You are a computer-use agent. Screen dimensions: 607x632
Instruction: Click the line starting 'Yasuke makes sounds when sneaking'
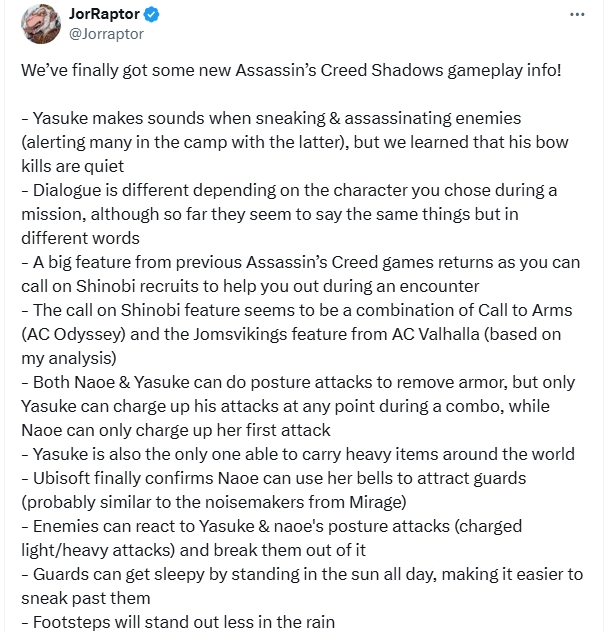click(x=271, y=118)
